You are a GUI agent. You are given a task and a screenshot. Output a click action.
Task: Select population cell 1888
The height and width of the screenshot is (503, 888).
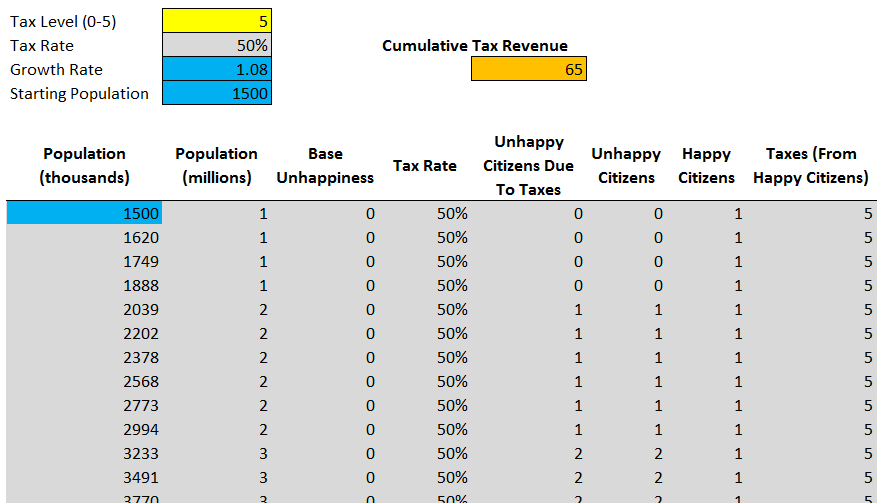[84, 285]
